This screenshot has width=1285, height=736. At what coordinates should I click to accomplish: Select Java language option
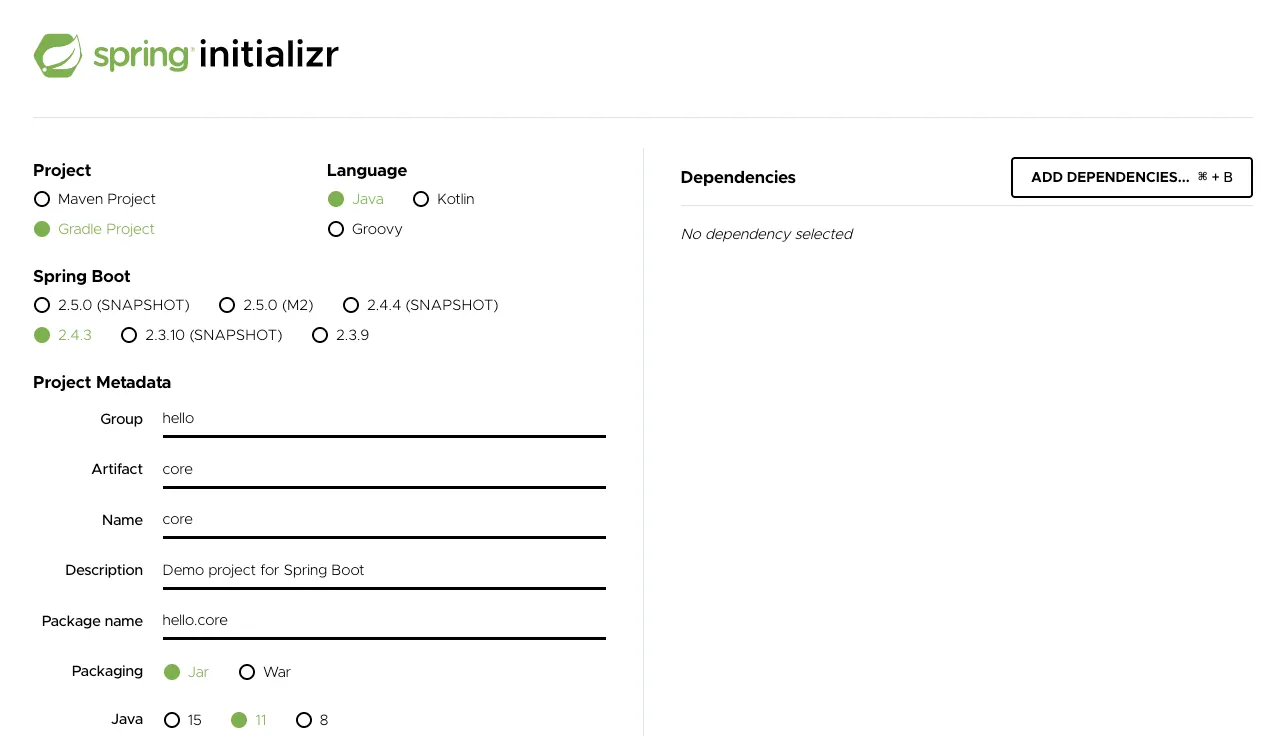[336, 199]
